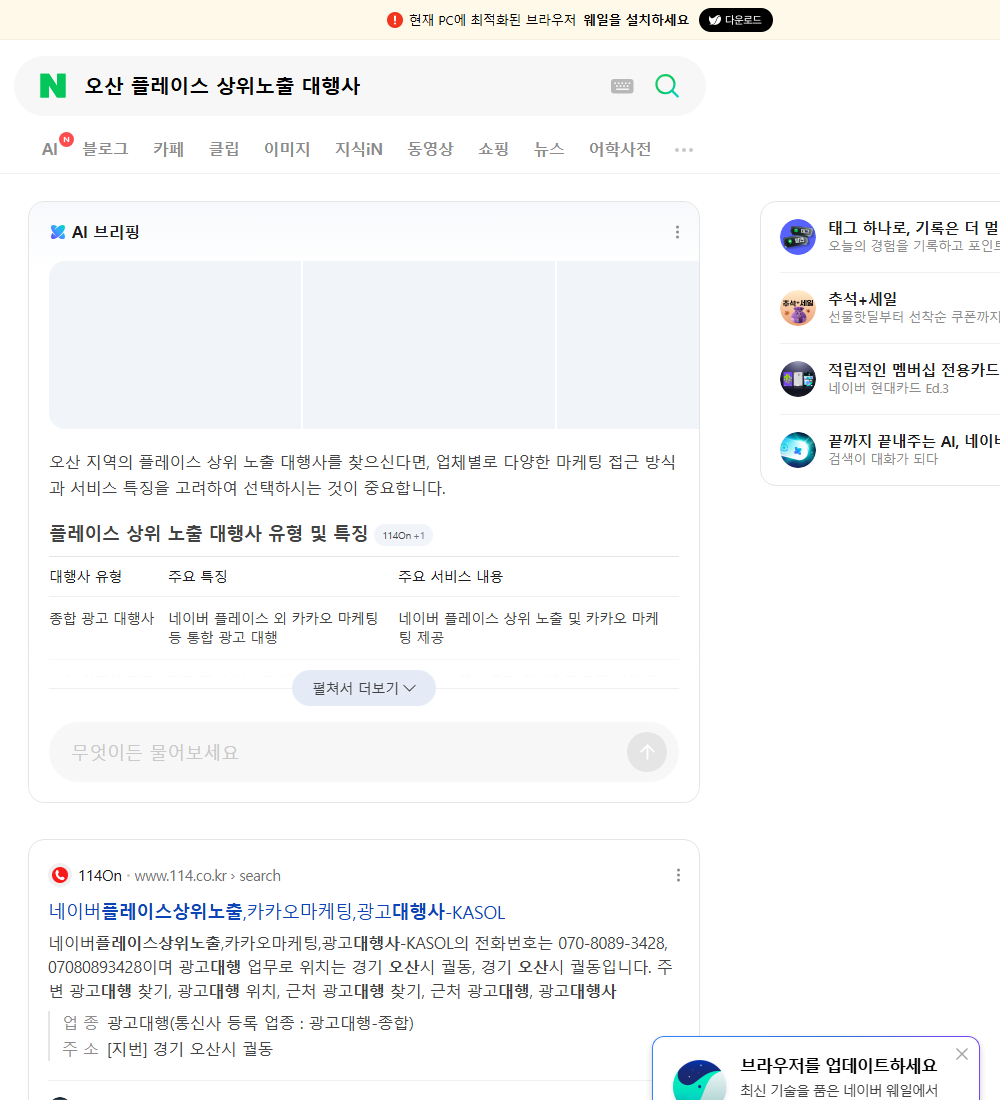Click the 광고대행(통신사 등록 업종 text
The height and width of the screenshot is (1100, 1000).
tap(260, 1023)
